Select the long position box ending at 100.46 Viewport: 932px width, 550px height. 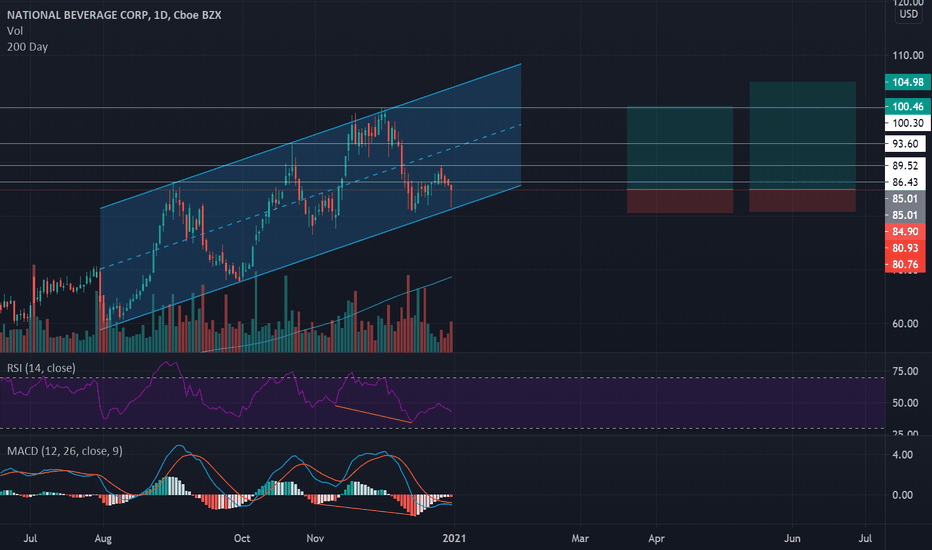coord(680,159)
